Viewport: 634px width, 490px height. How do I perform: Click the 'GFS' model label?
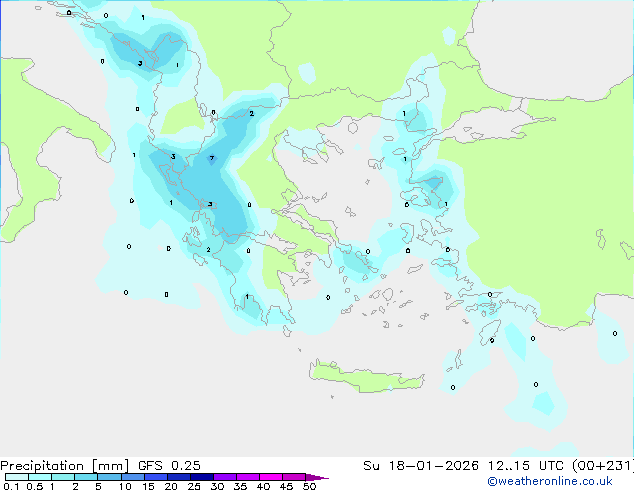click(x=150, y=466)
